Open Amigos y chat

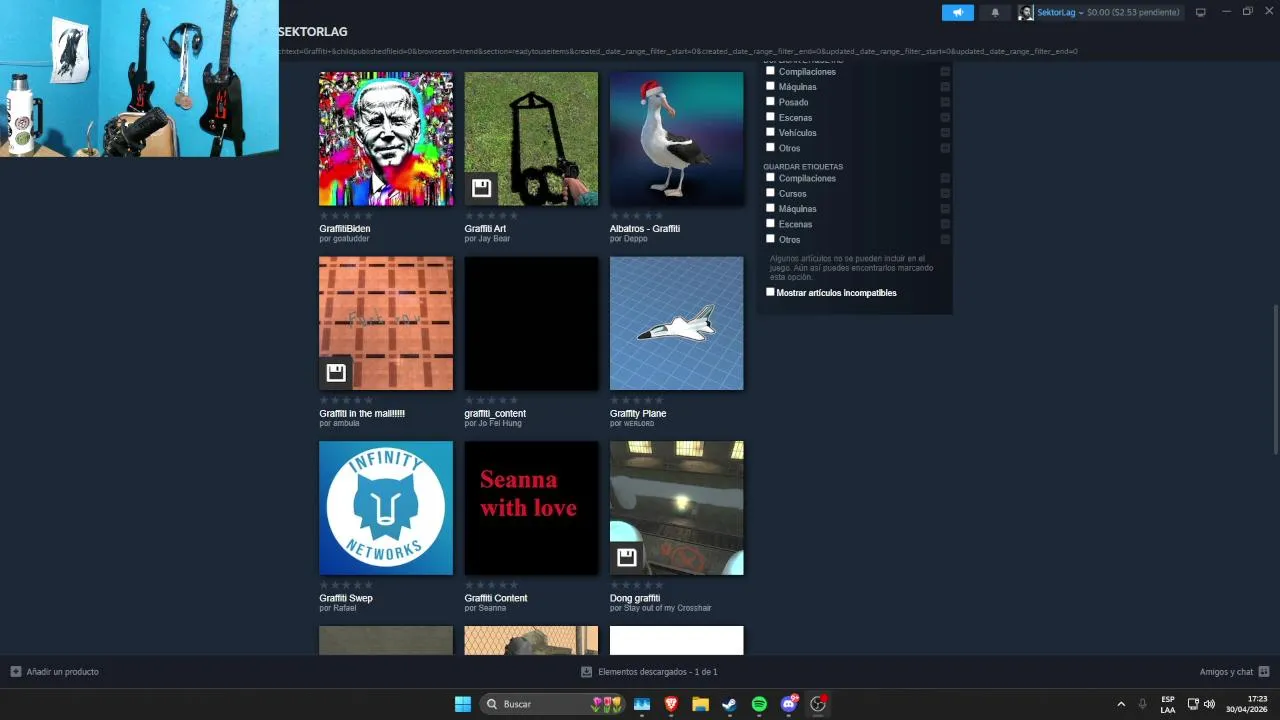tap(1226, 672)
